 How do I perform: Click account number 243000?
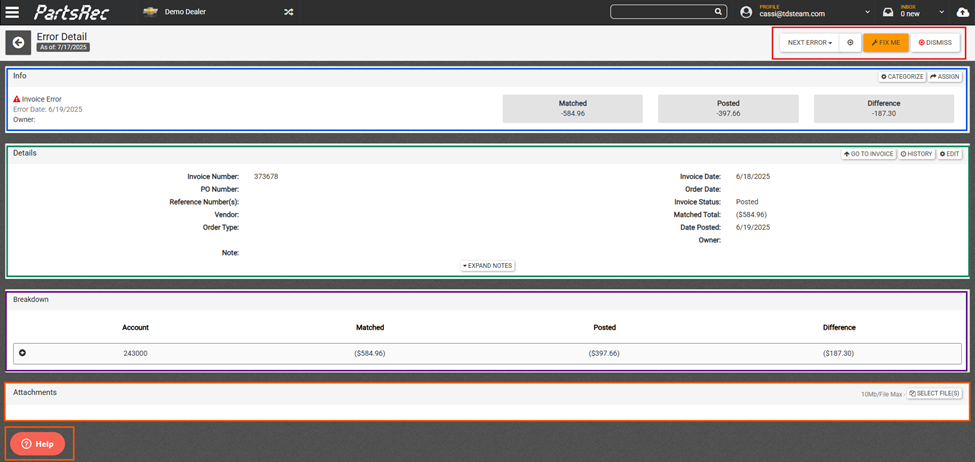point(136,353)
